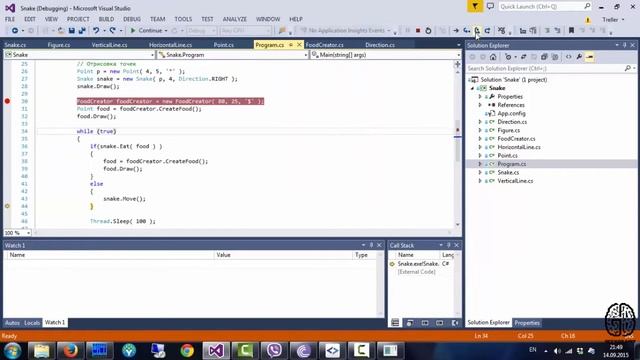Click the Home icon in Solution Explorer

[x=493, y=57]
